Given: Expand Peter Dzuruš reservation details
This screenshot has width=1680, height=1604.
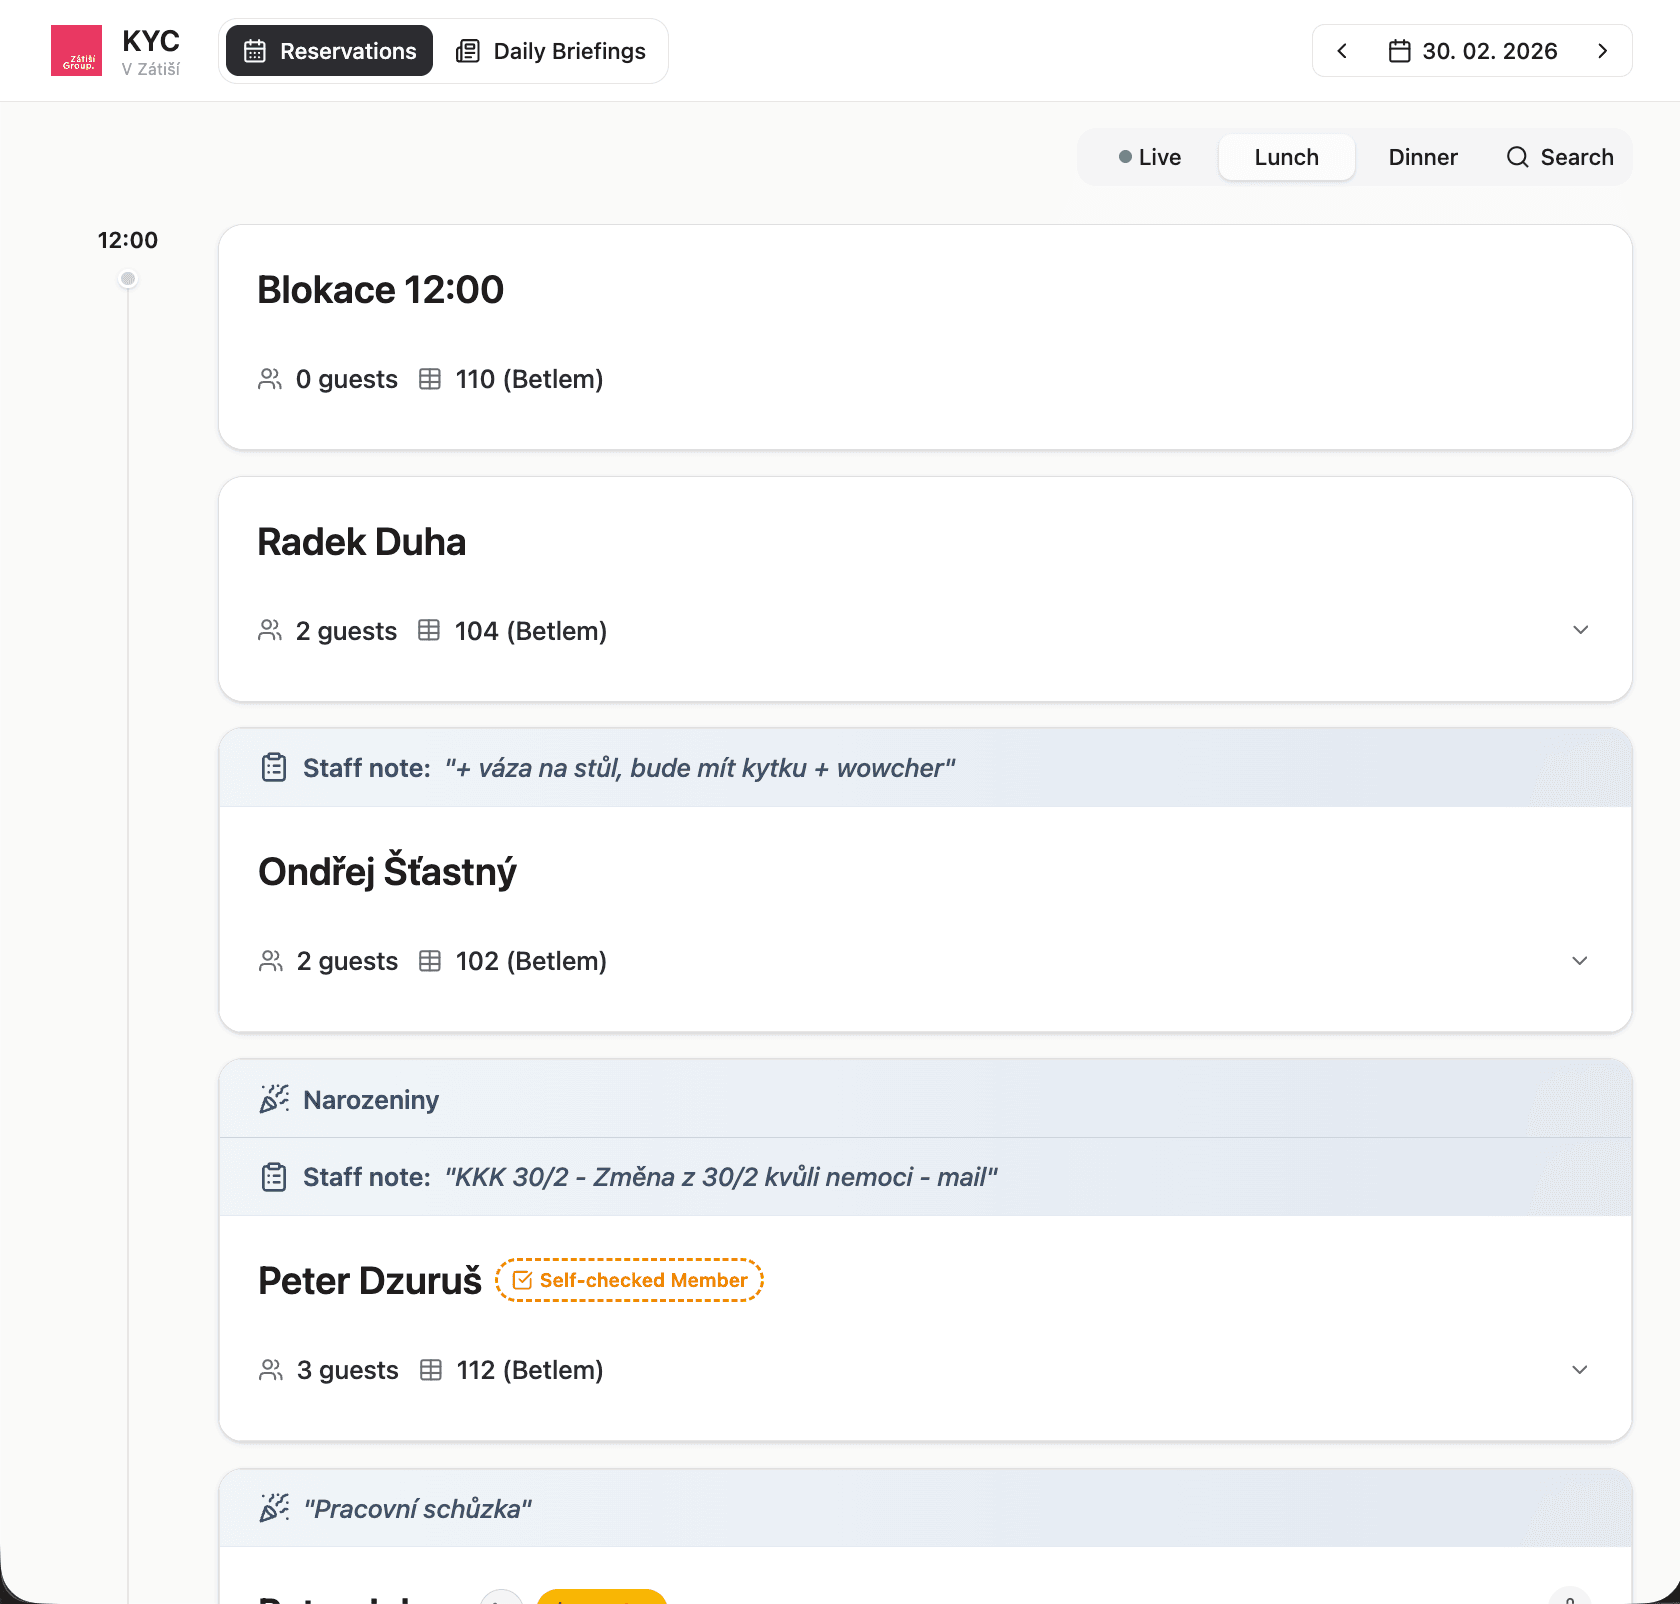Looking at the screenshot, I should pyautogui.click(x=1580, y=1370).
